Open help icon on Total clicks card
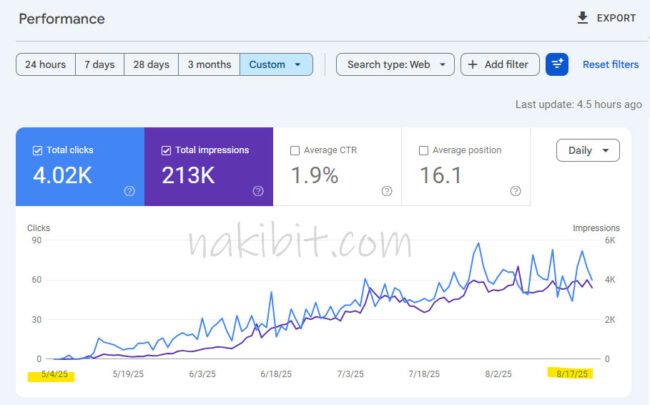 click(x=129, y=191)
